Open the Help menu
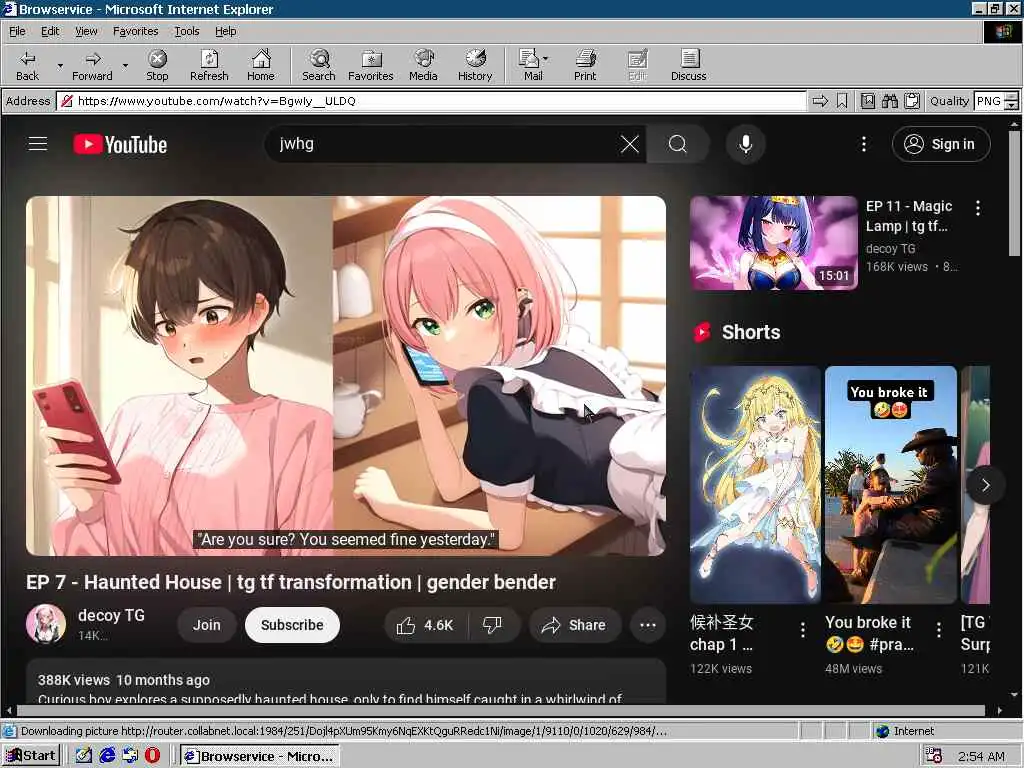1024x768 pixels. (225, 31)
